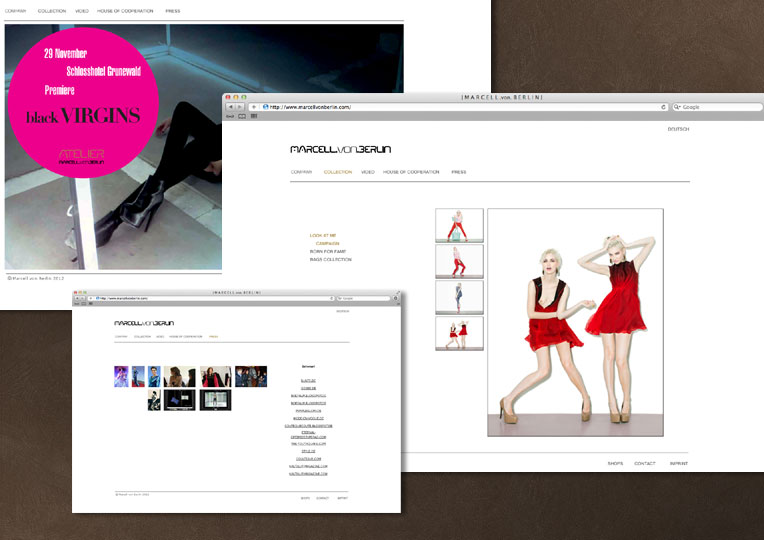Open COMPANY menu in the large browser window
Screen dimensions: 764x540
click(x=301, y=172)
